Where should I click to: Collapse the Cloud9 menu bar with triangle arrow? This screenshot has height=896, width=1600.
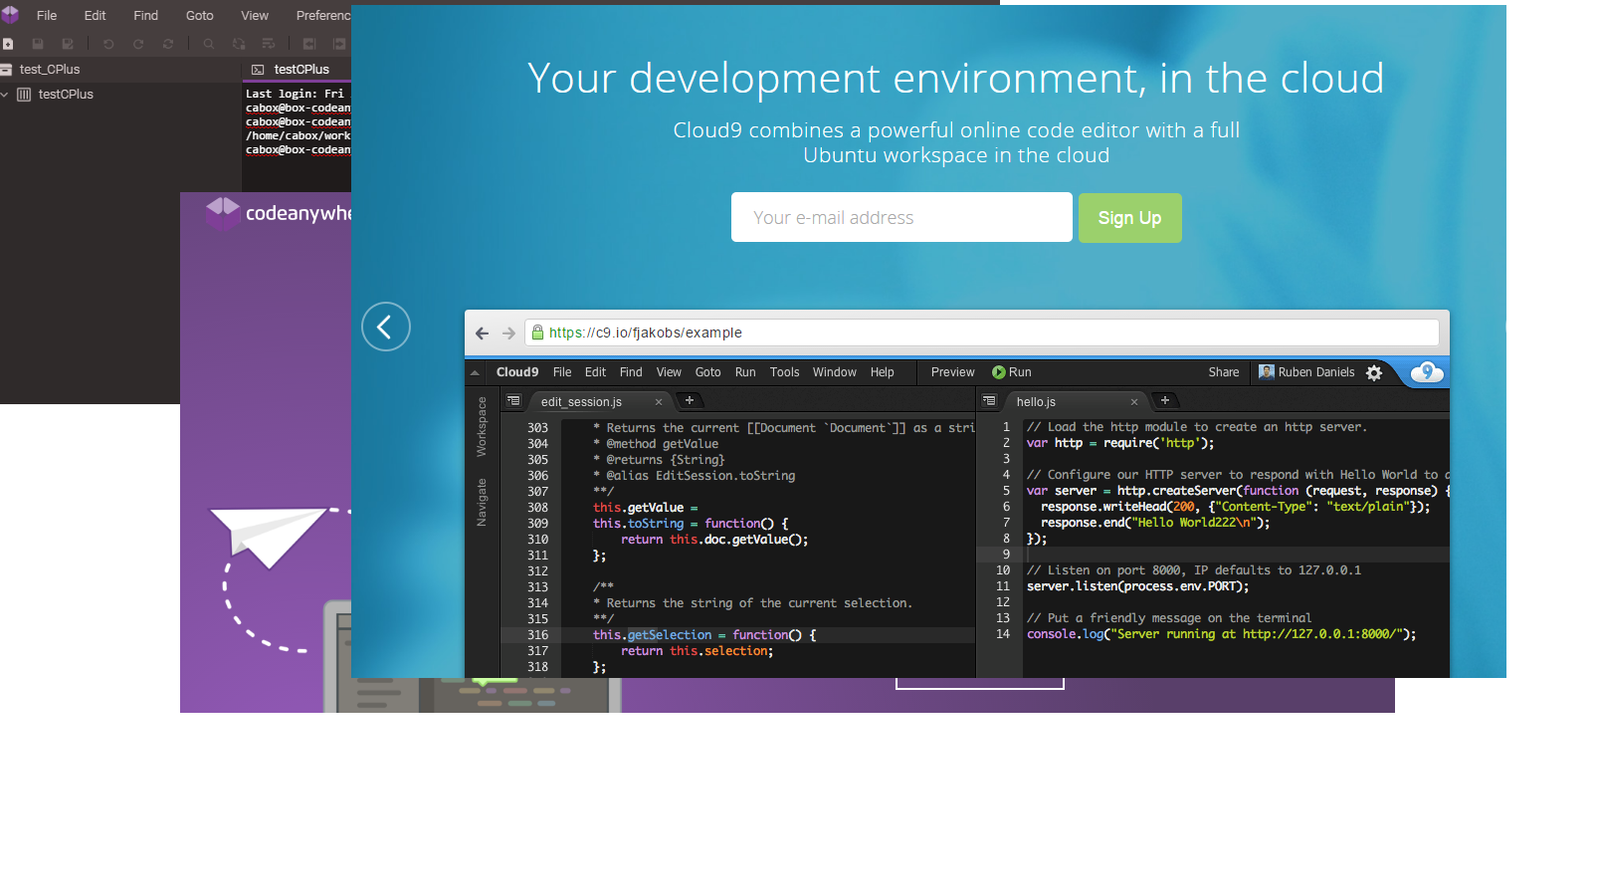tap(475, 372)
